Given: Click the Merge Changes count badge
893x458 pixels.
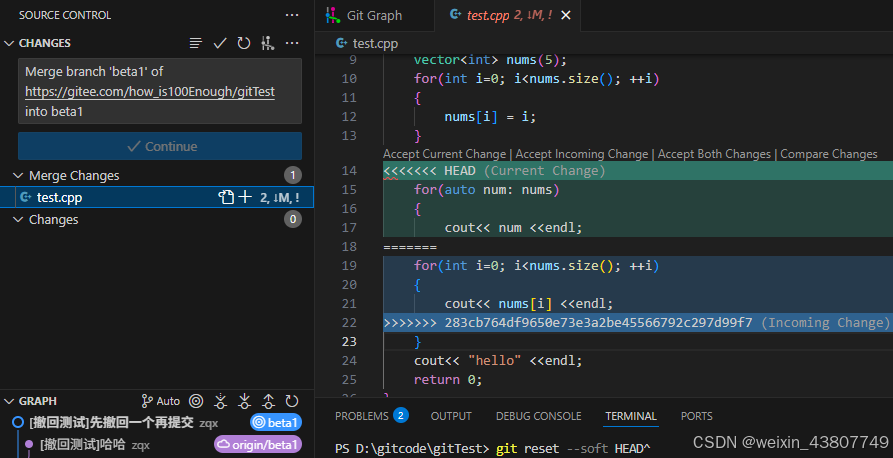Looking at the screenshot, I should [293, 175].
